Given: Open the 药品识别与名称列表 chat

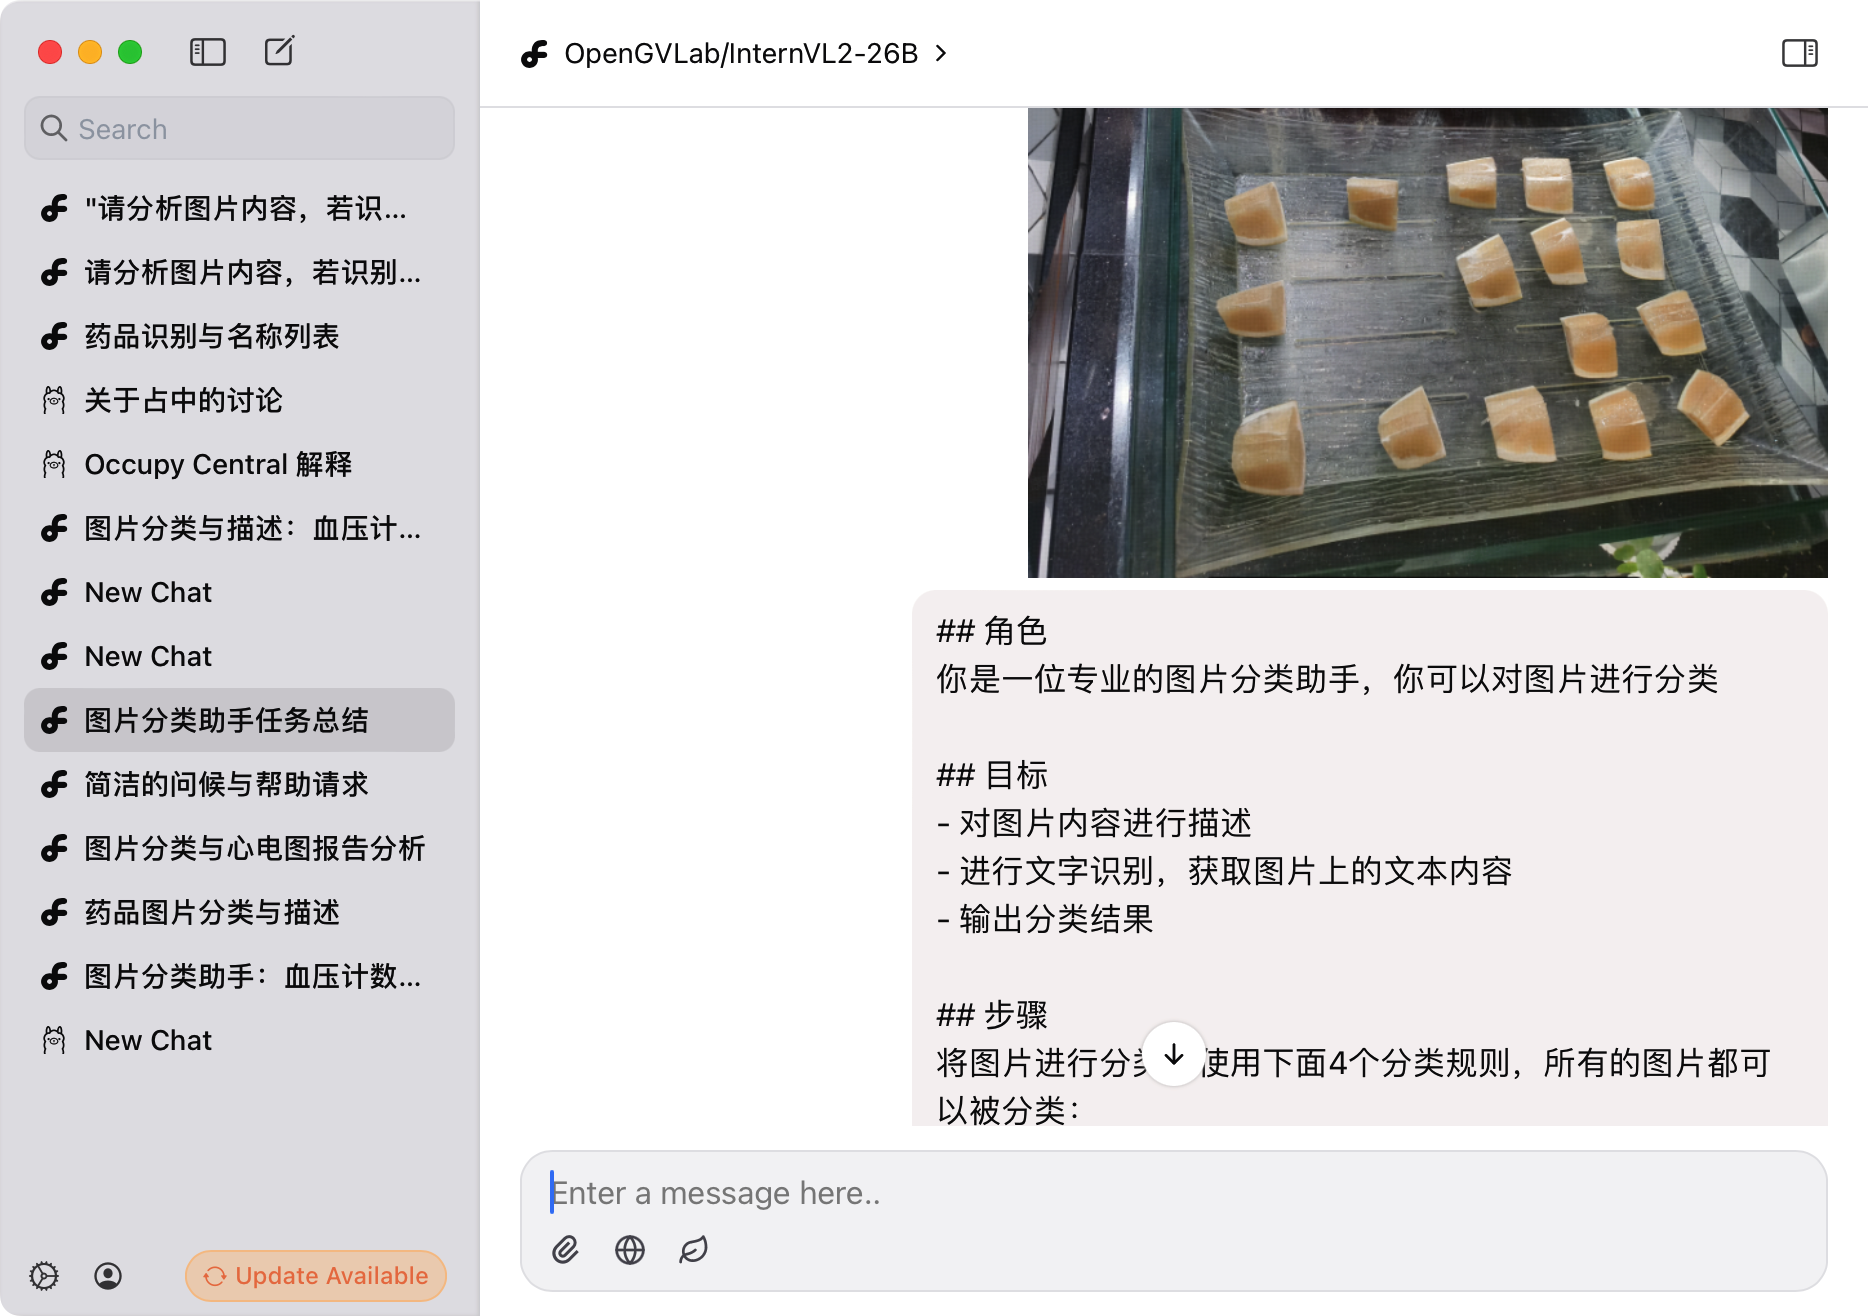Looking at the screenshot, I should pos(239,336).
